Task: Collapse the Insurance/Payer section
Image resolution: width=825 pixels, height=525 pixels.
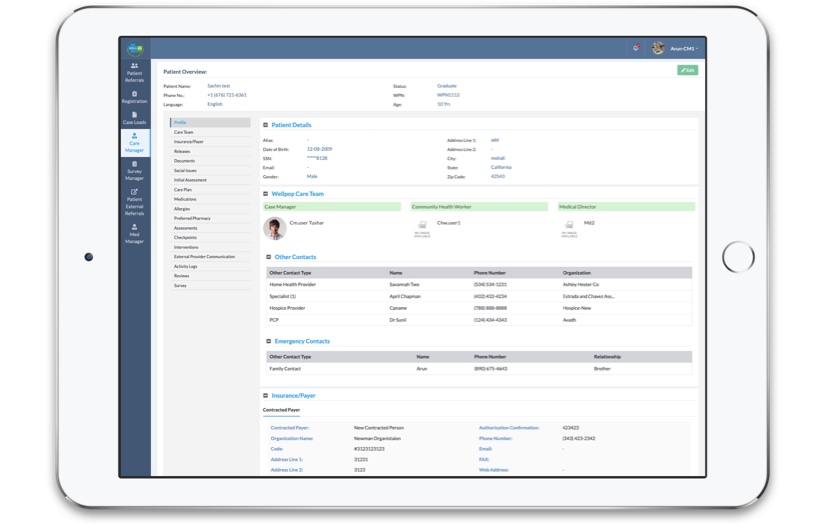Action: [x=266, y=395]
